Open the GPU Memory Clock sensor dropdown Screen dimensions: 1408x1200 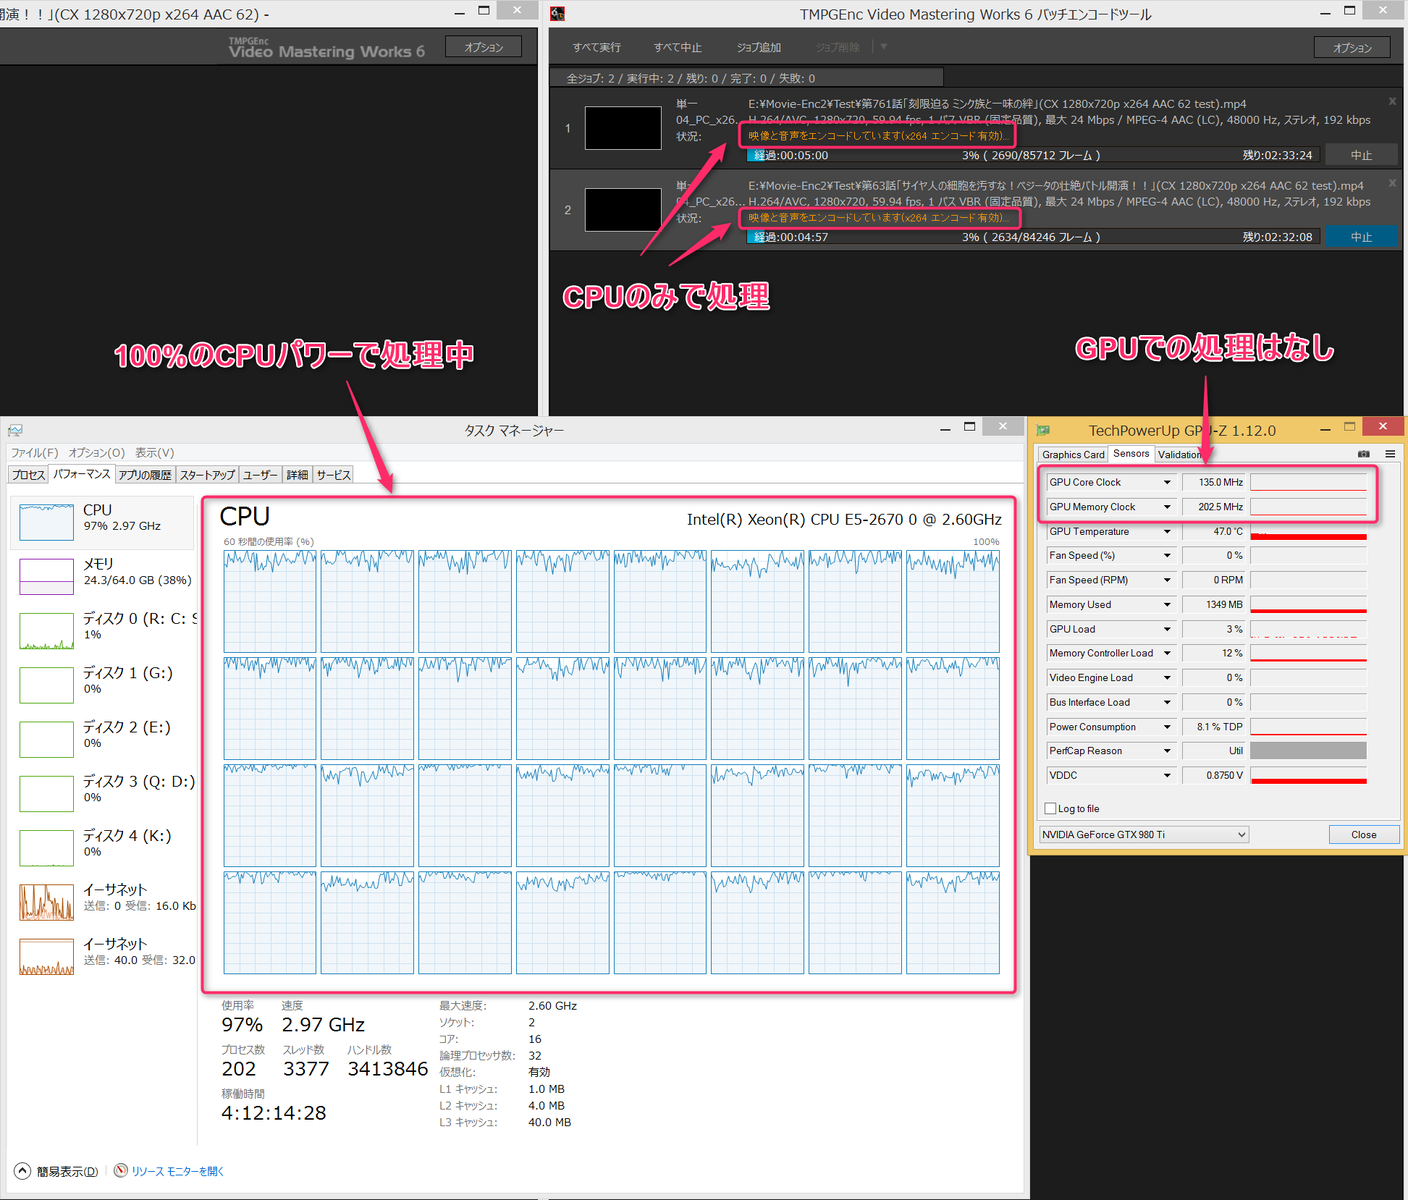click(x=1166, y=507)
